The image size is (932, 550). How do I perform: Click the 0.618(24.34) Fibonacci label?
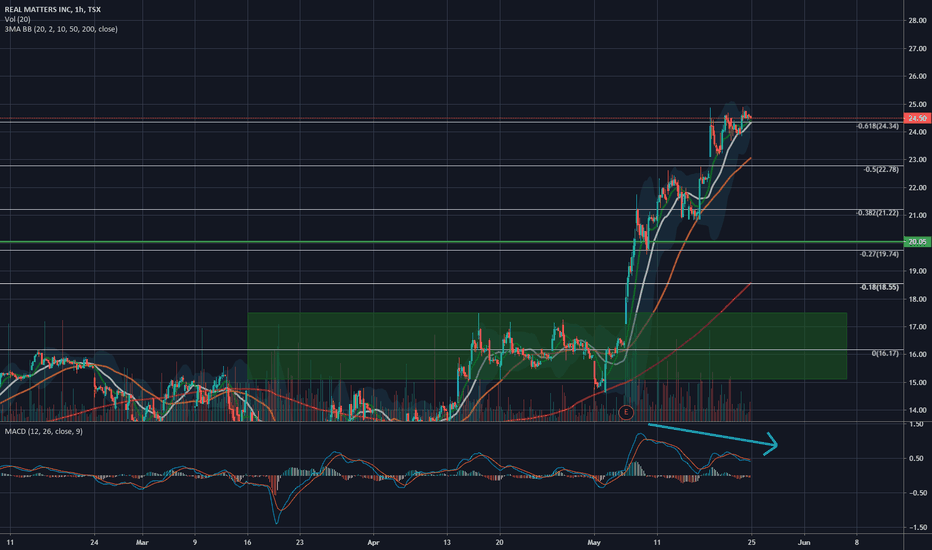coord(878,126)
